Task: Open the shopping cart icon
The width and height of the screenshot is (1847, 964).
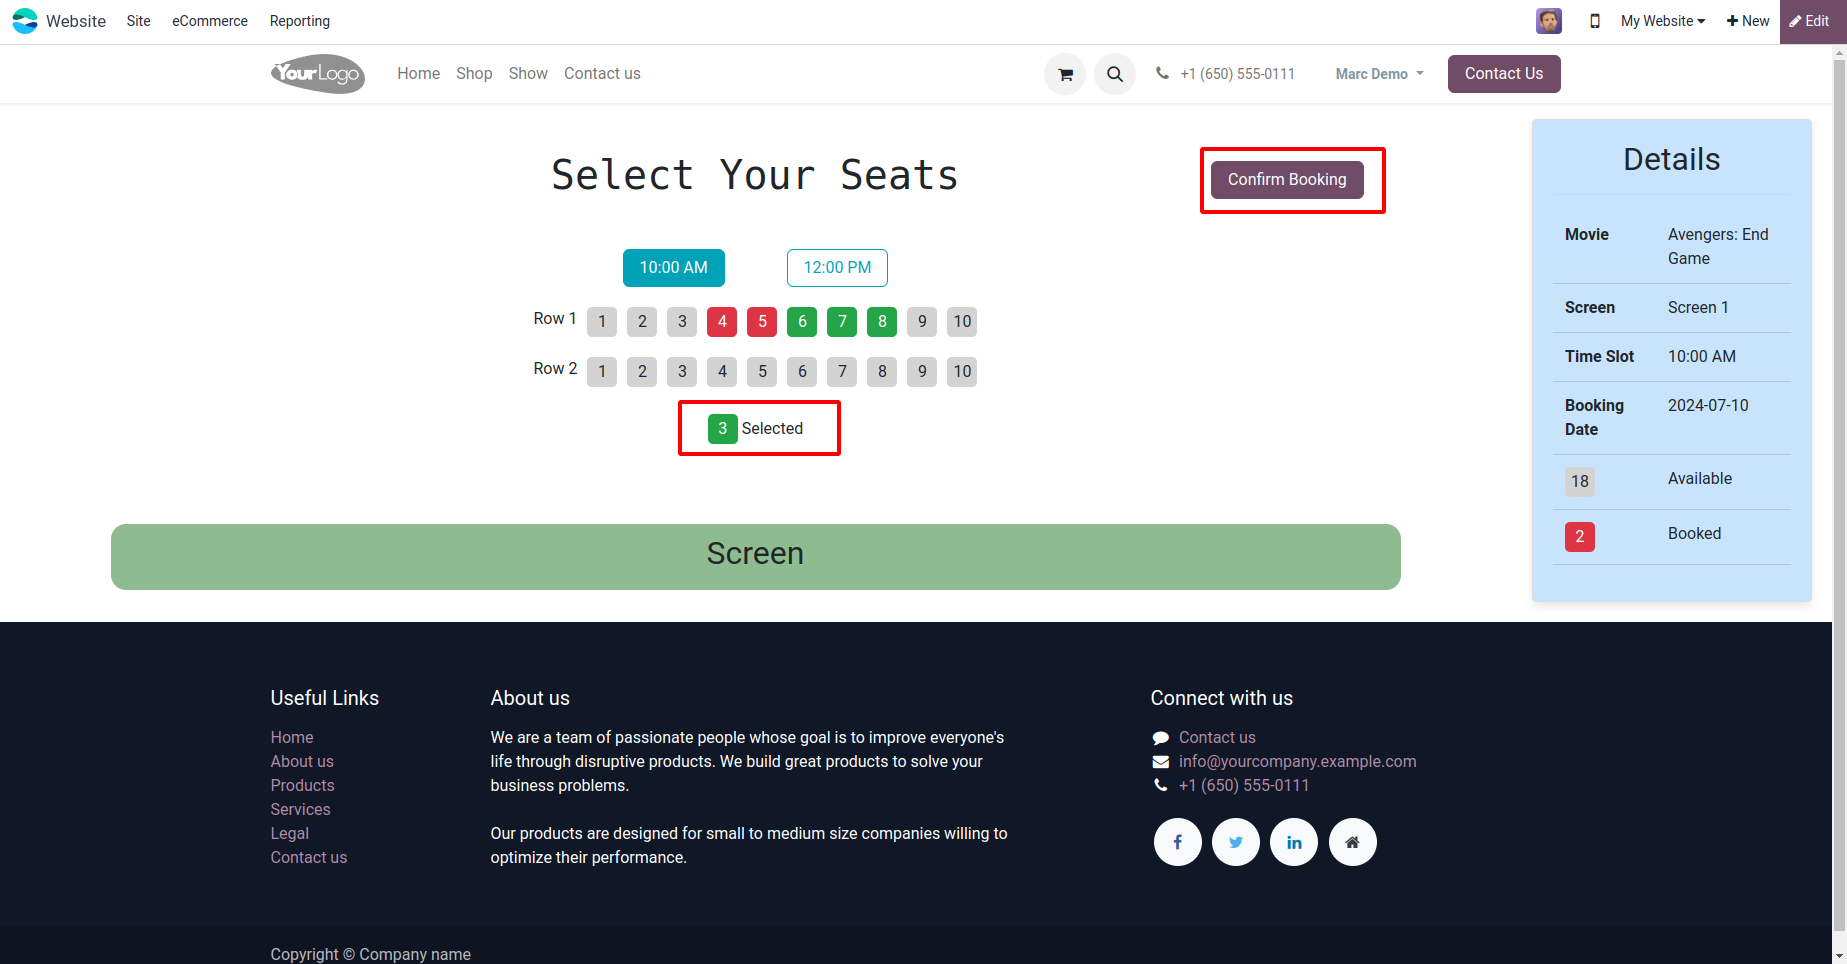Action: coord(1065,74)
